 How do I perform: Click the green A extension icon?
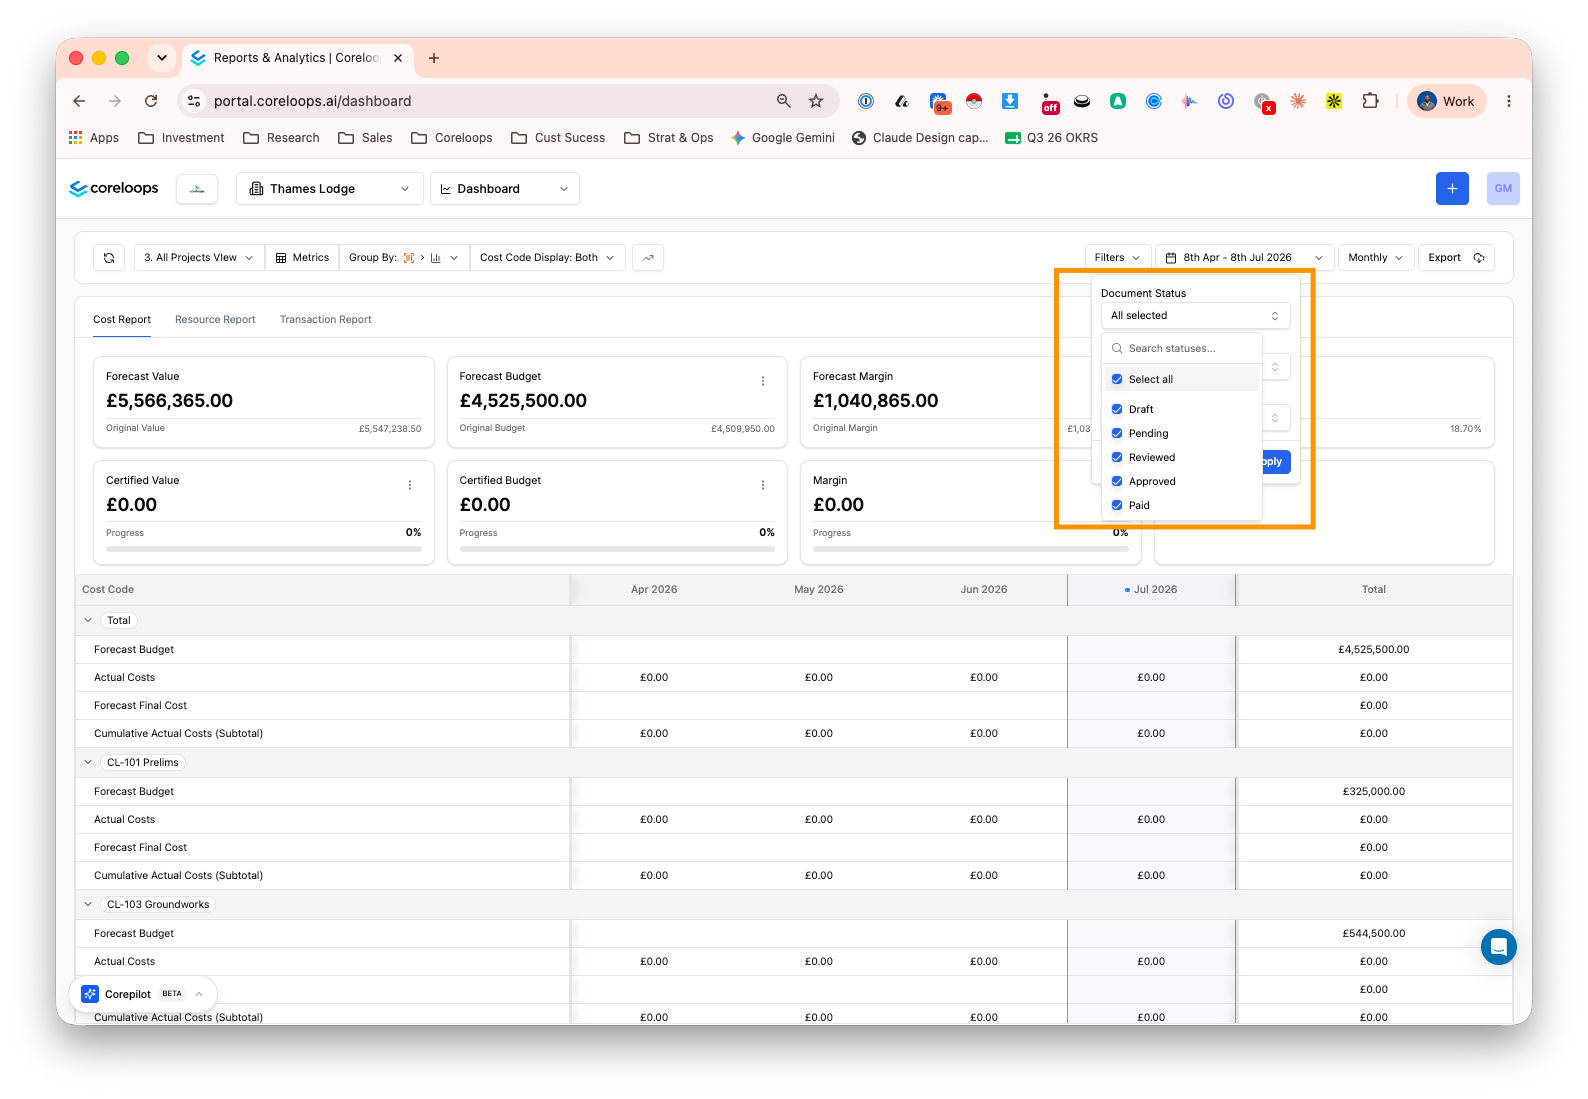[x=1118, y=101]
